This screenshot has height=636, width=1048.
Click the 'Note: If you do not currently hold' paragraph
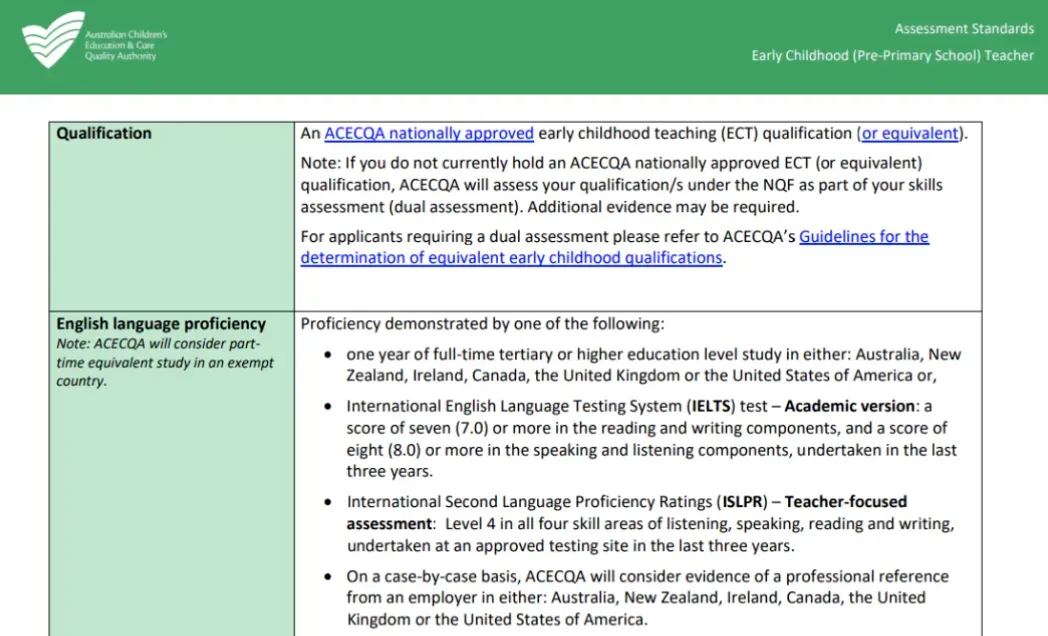tap(621, 185)
